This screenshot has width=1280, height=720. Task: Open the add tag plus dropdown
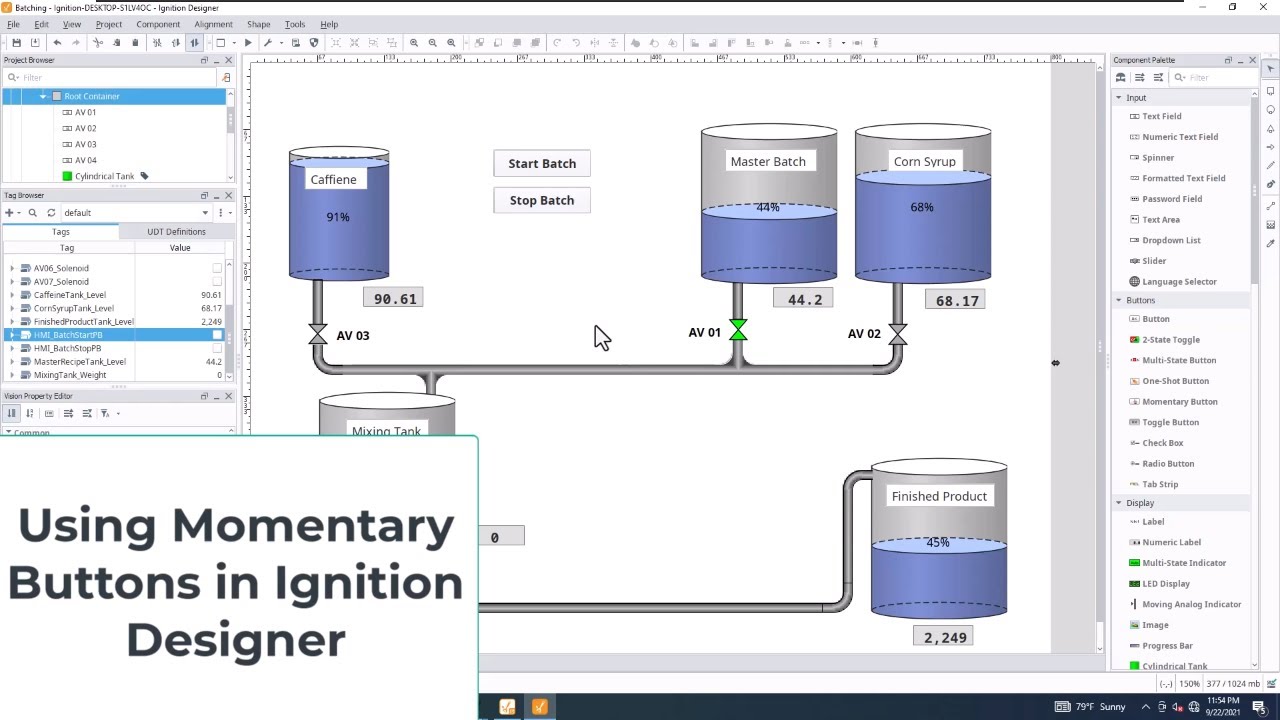point(11,213)
